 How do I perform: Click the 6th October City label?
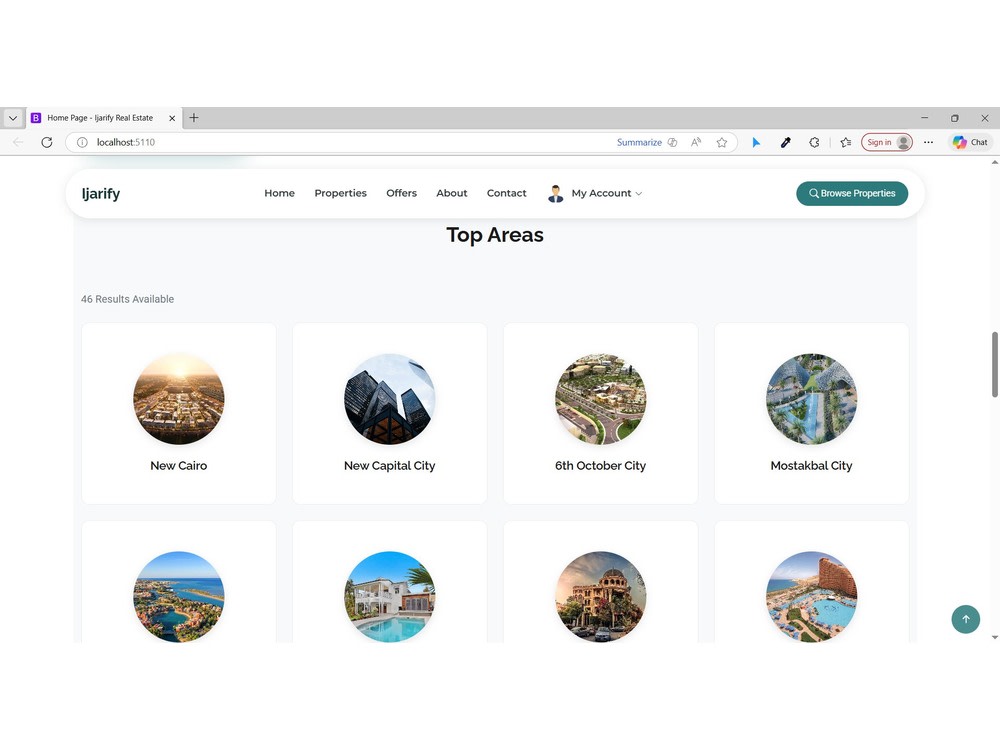(x=601, y=466)
